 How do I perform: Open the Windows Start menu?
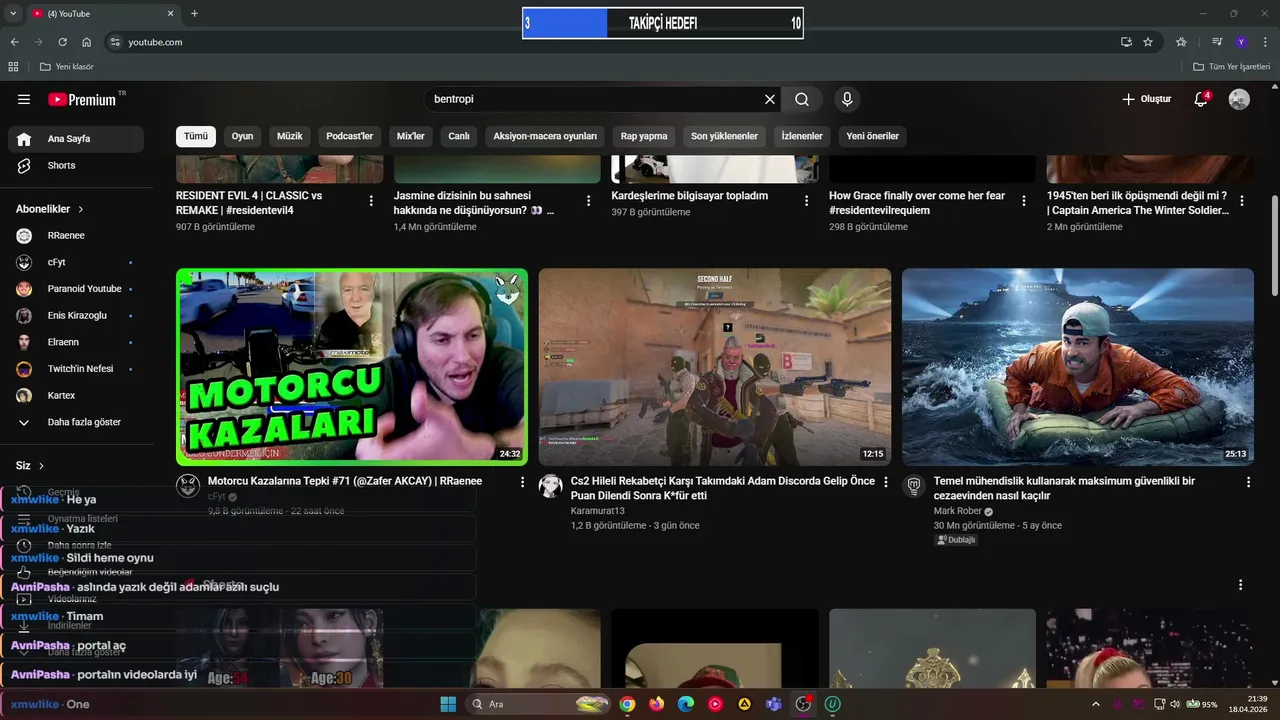click(x=448, y=704)
